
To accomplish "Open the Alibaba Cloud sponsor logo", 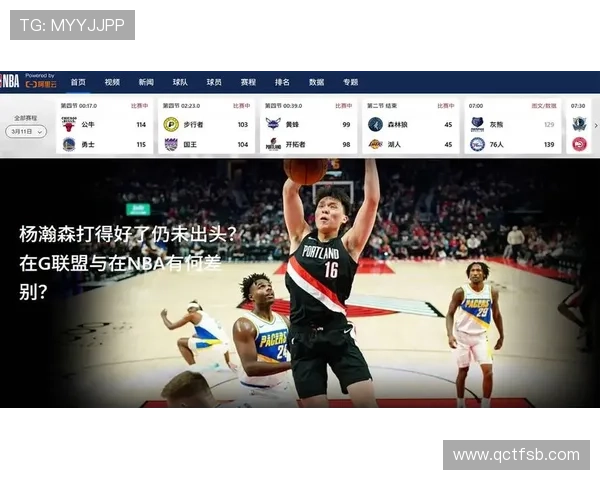I will pyautogui.click(x=41, y=82).
